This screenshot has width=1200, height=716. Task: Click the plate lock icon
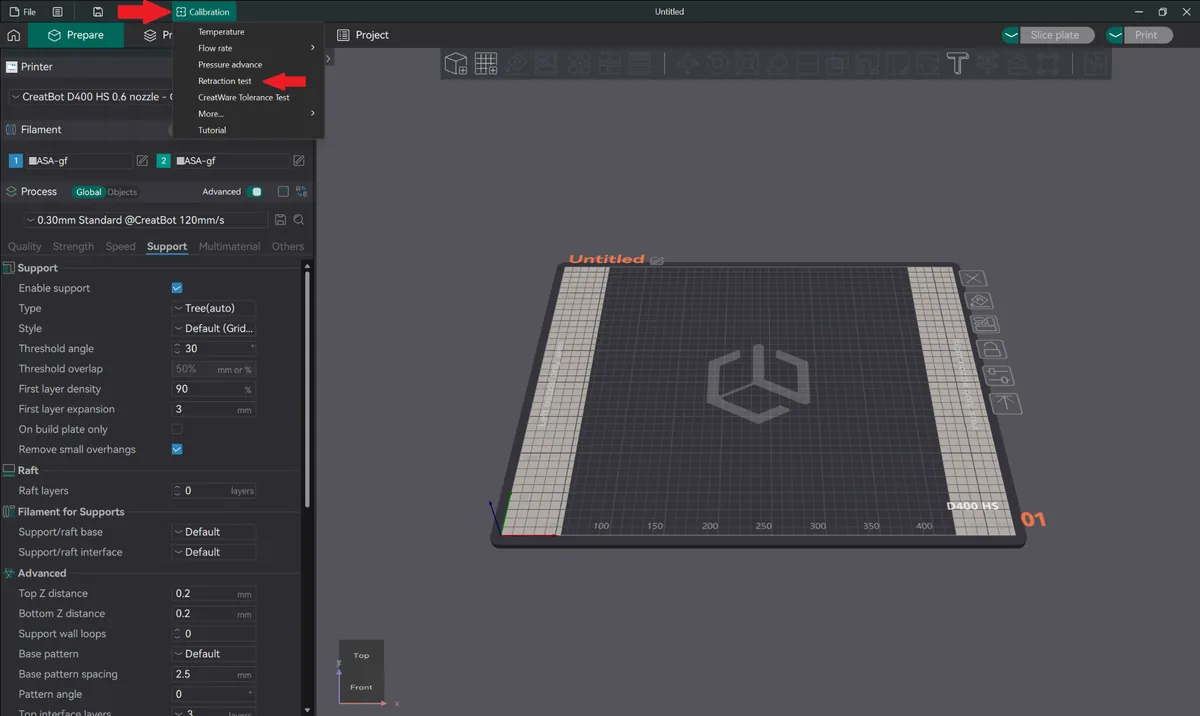[x=990, y=350]
